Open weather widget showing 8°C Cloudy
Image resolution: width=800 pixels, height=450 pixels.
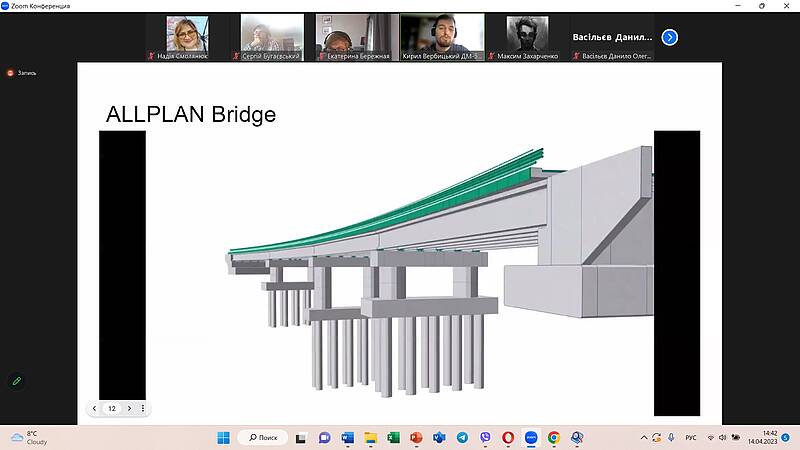click(x=29, y=438)
